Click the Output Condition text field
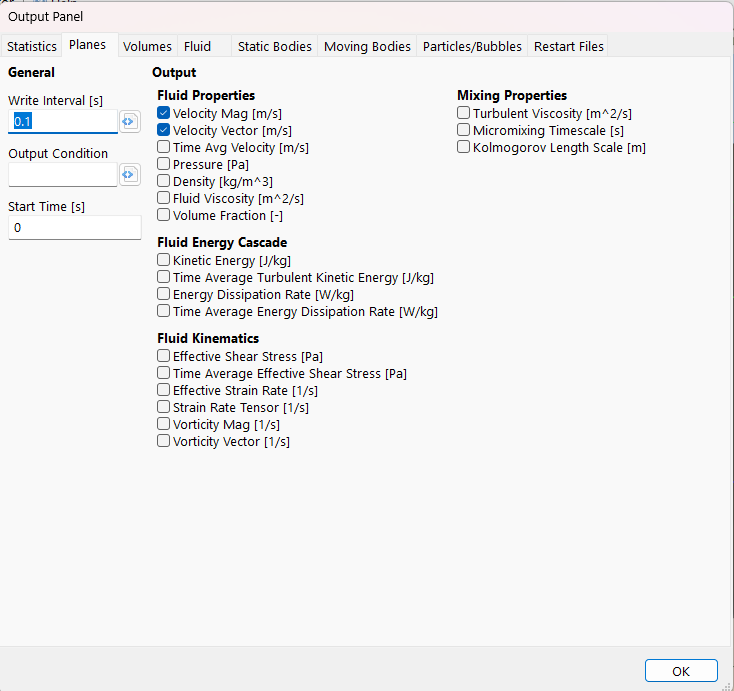734x691 pixels. pos(63,175)
